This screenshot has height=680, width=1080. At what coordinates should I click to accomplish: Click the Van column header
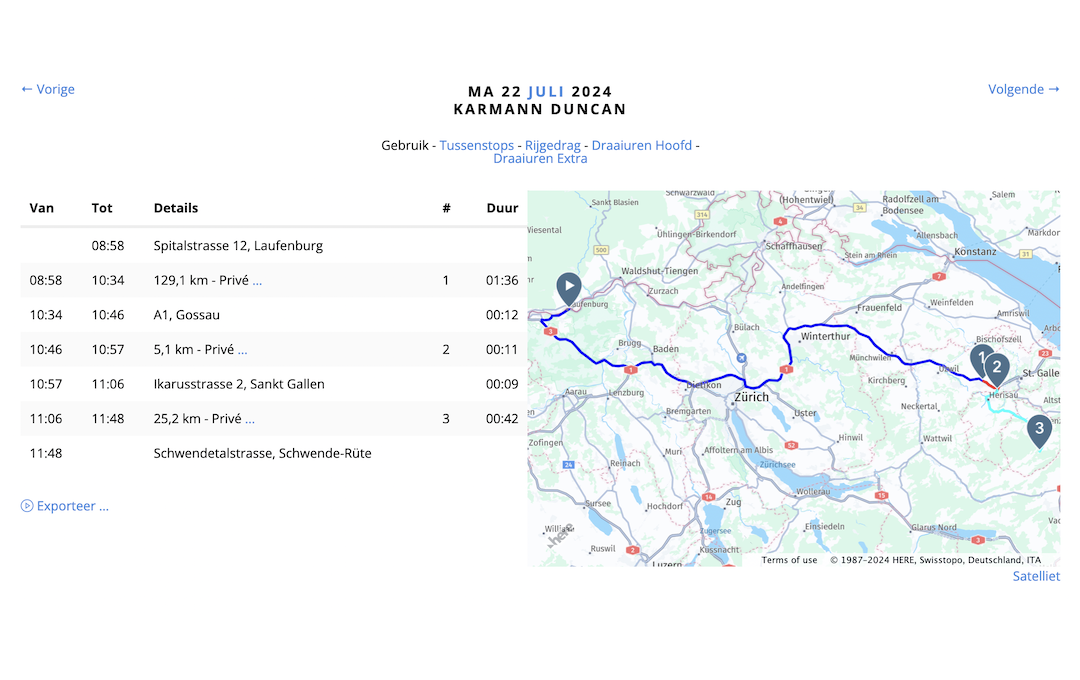(41, 208)
